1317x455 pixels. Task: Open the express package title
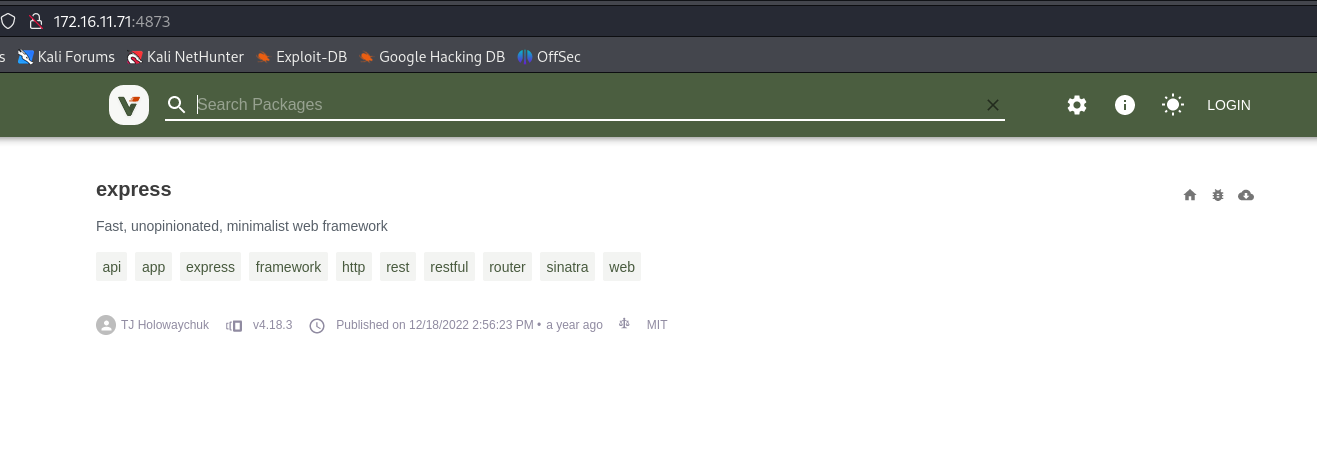pos(134,189)
